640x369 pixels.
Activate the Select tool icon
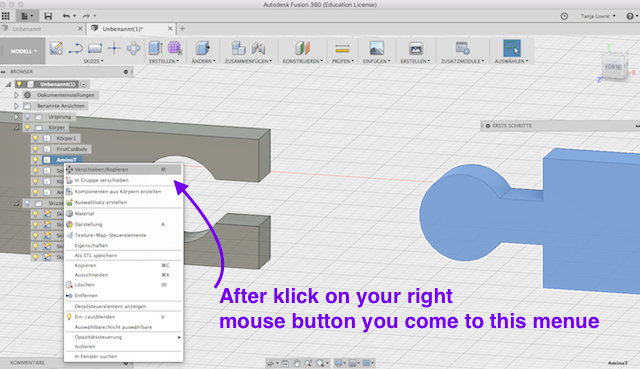(x=512, y=48)
